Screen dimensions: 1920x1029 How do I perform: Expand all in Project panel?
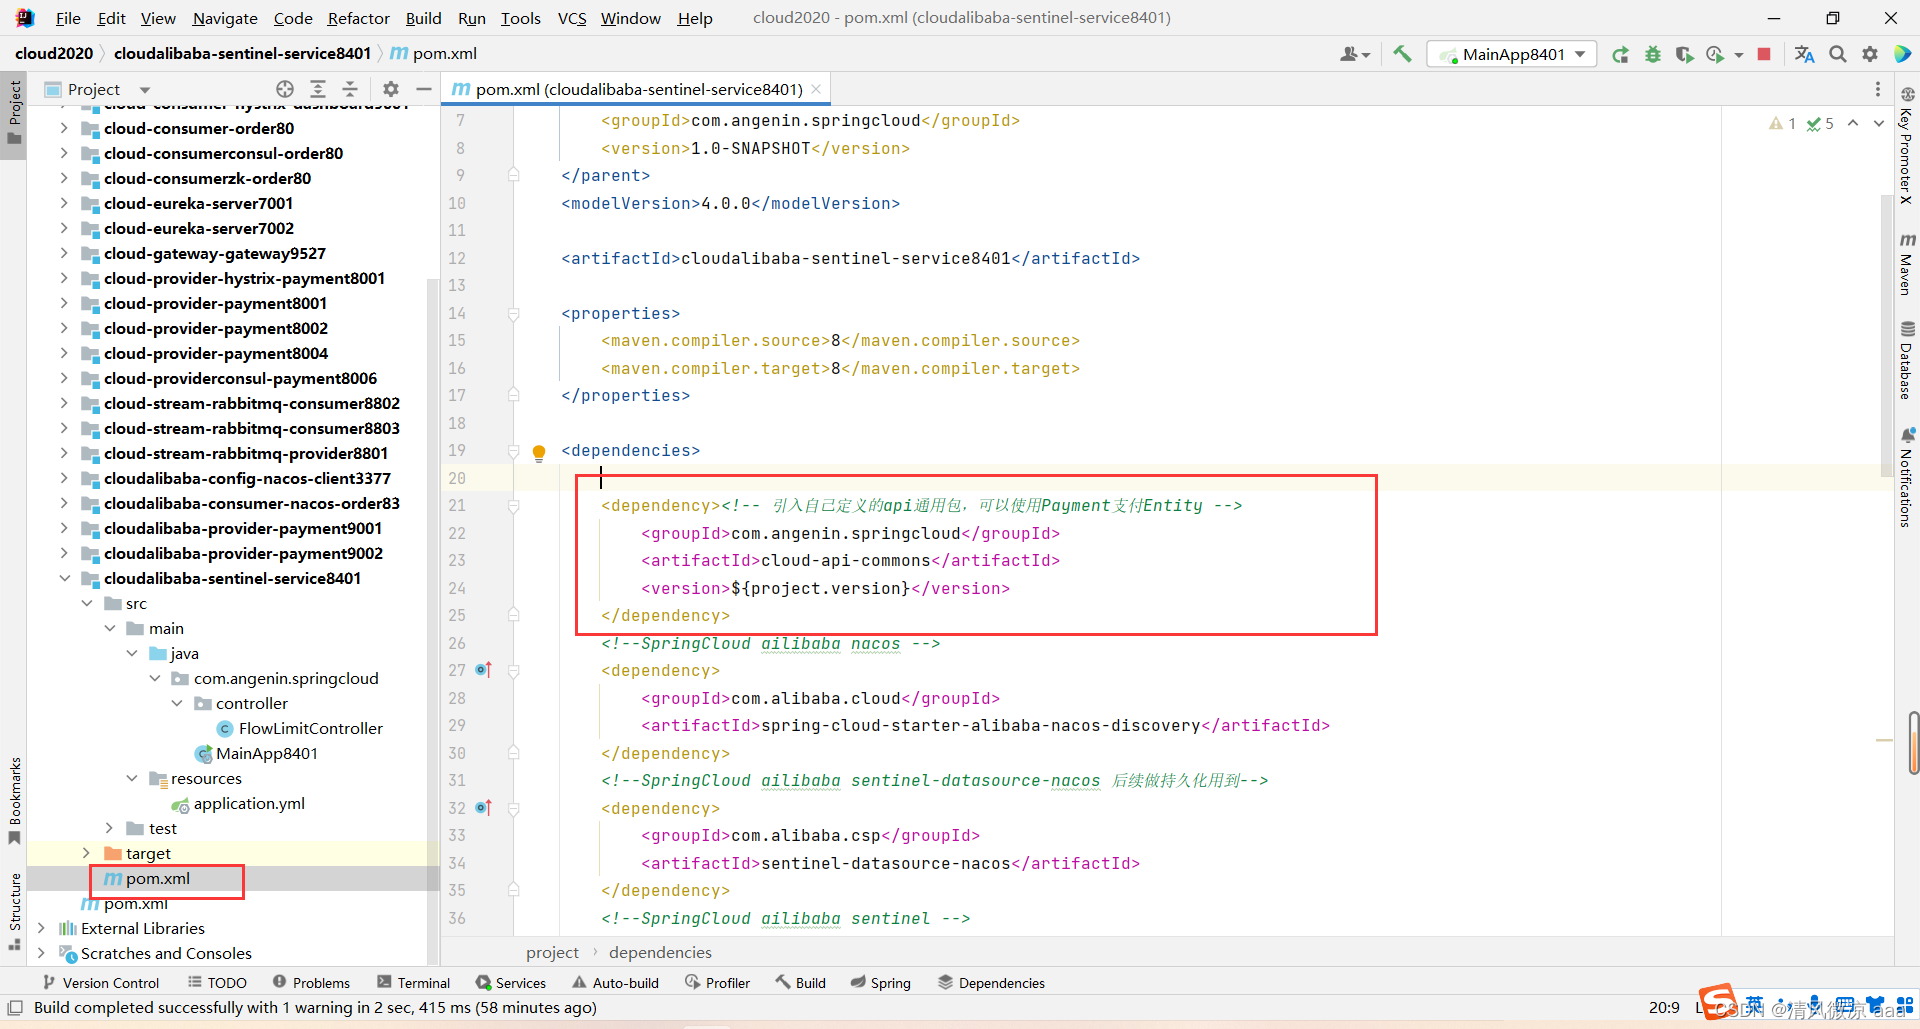point(318,89)
